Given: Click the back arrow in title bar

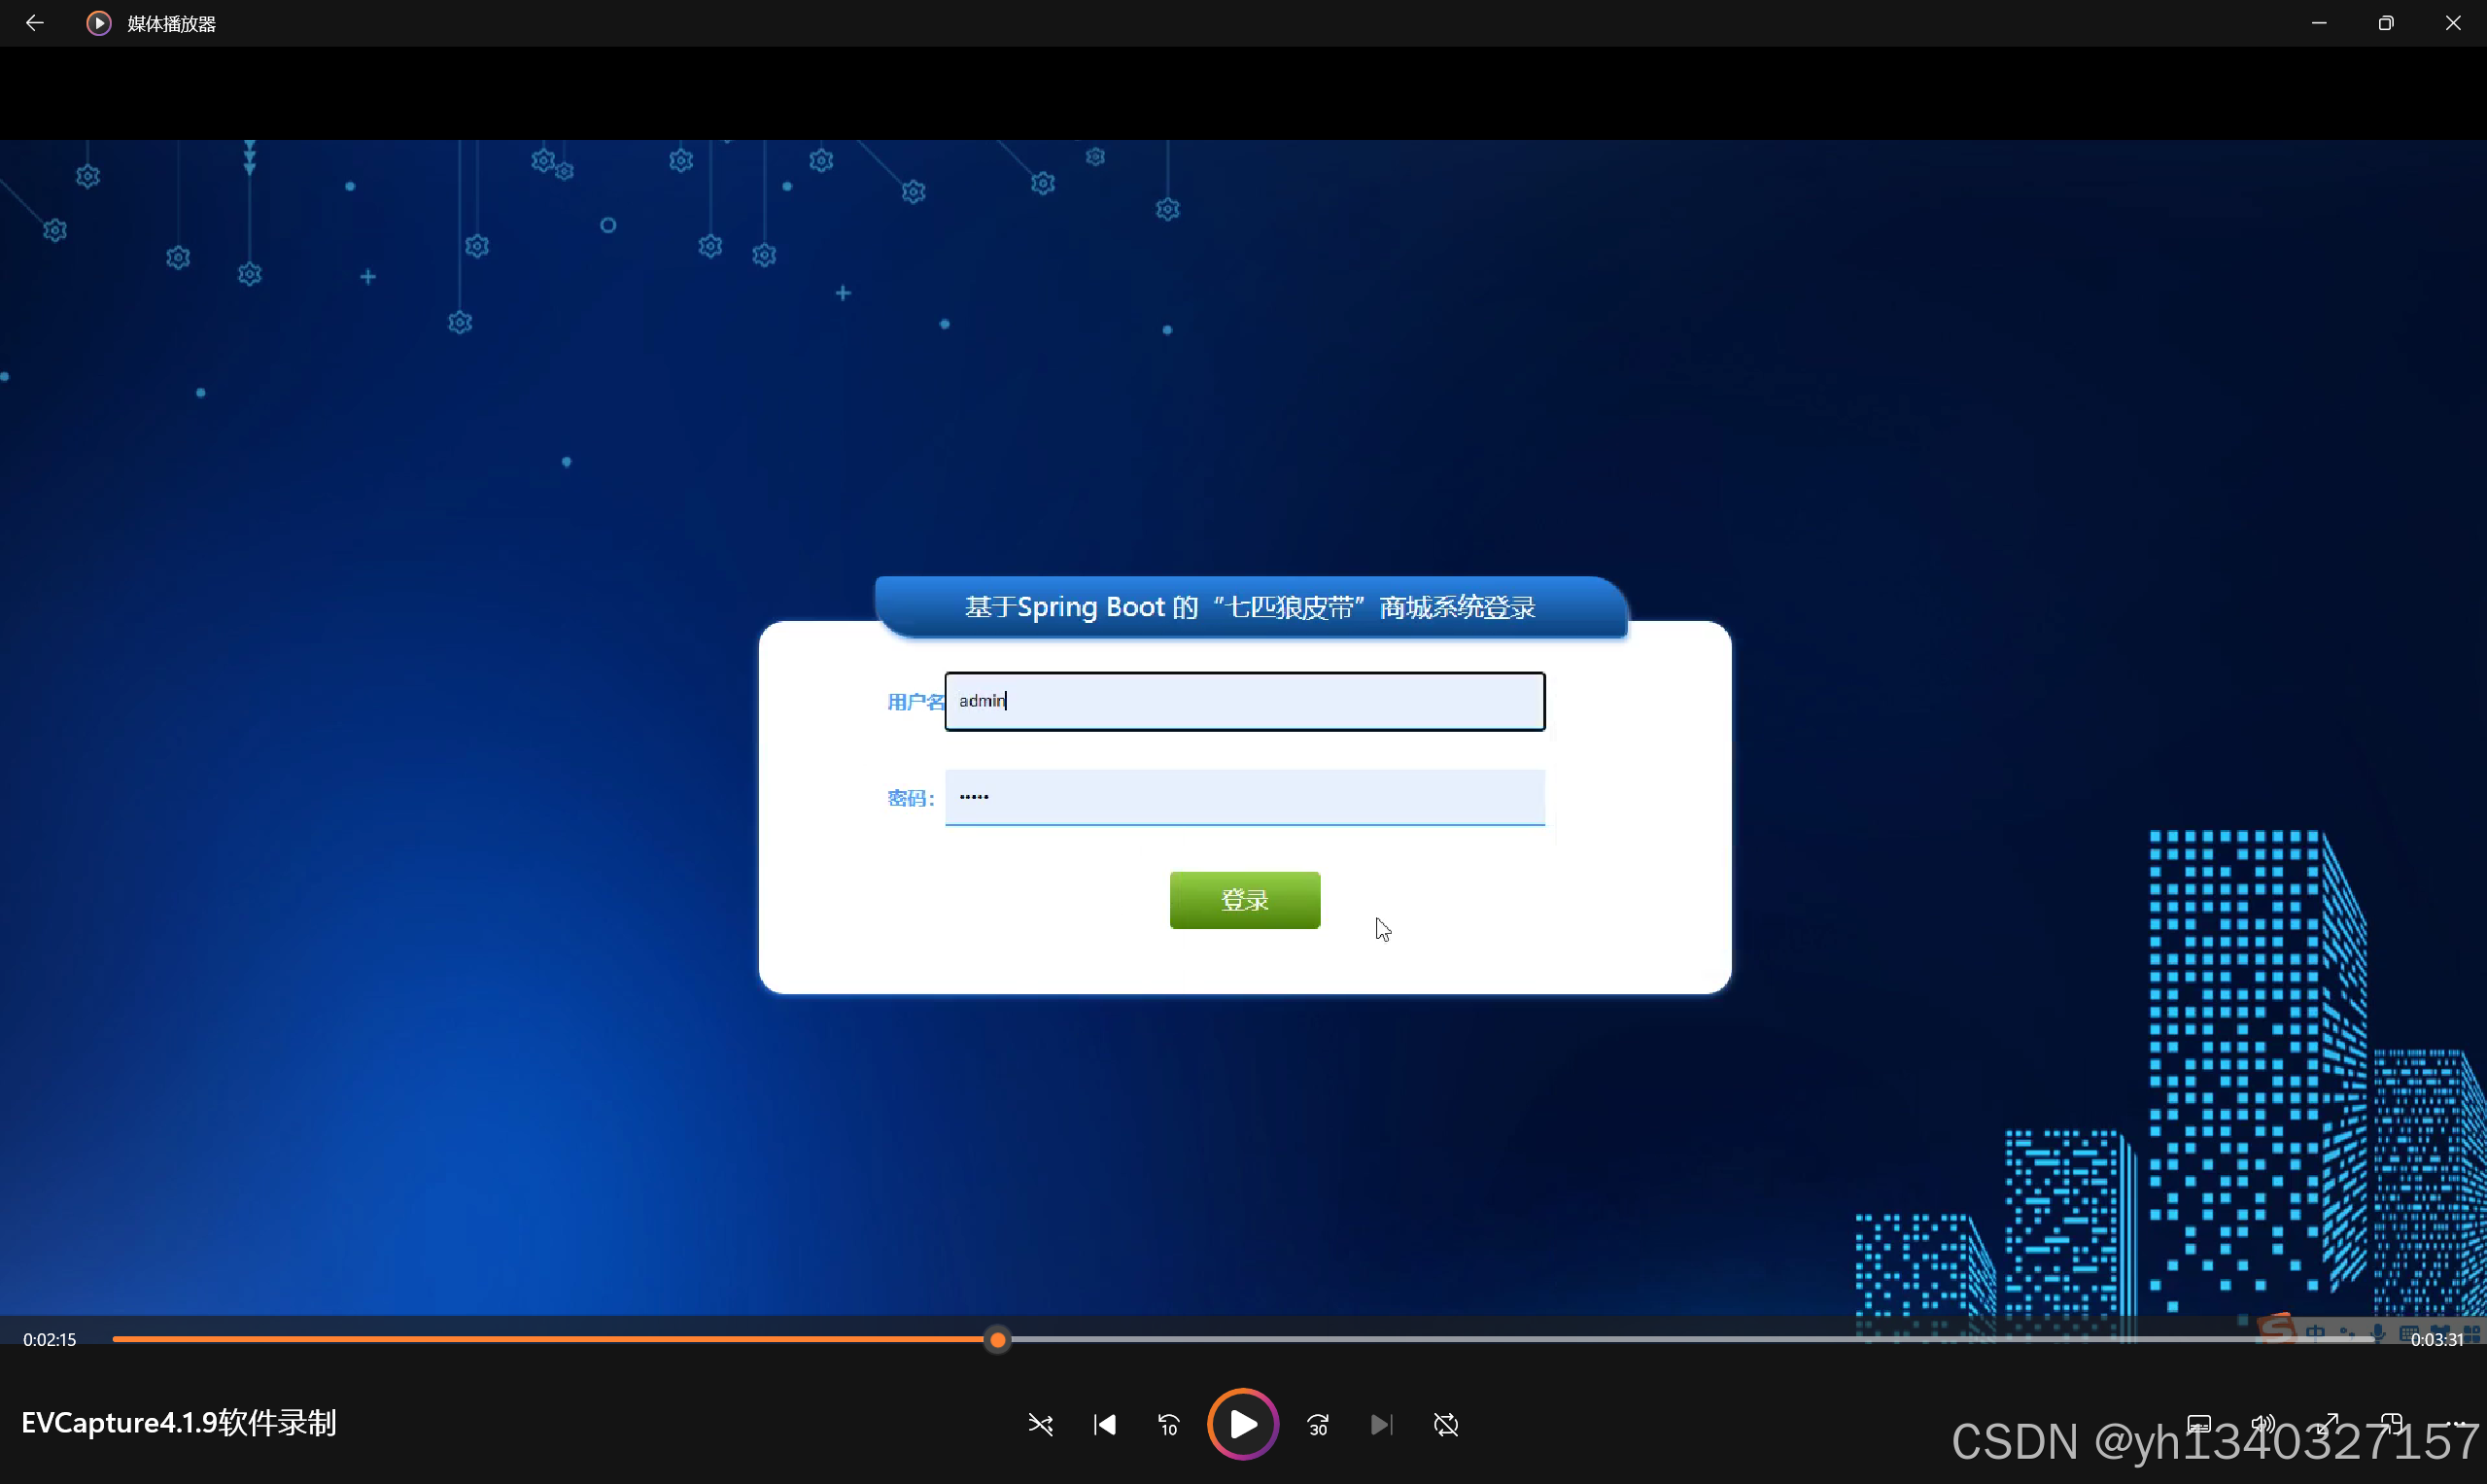Looking at the screenshot, I should (x=35, y=23).
